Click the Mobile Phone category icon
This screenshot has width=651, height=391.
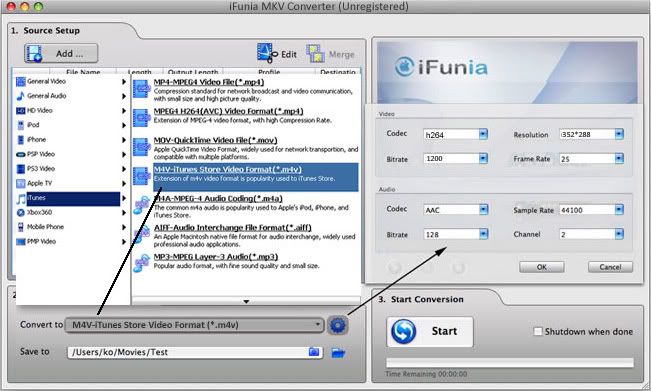click(21, 227)
